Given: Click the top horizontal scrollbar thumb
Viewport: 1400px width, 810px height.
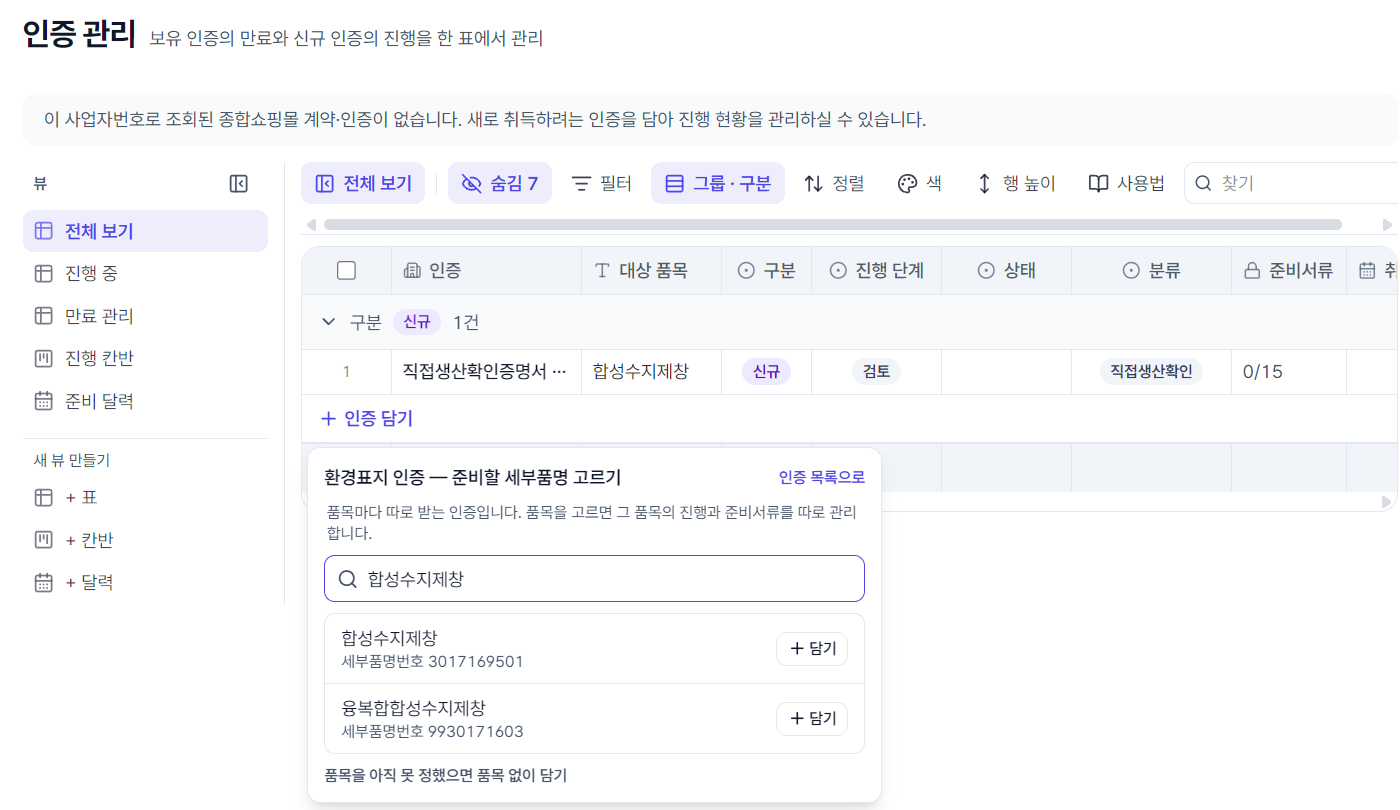Looking at the screenshot, I should pos(833,224).
